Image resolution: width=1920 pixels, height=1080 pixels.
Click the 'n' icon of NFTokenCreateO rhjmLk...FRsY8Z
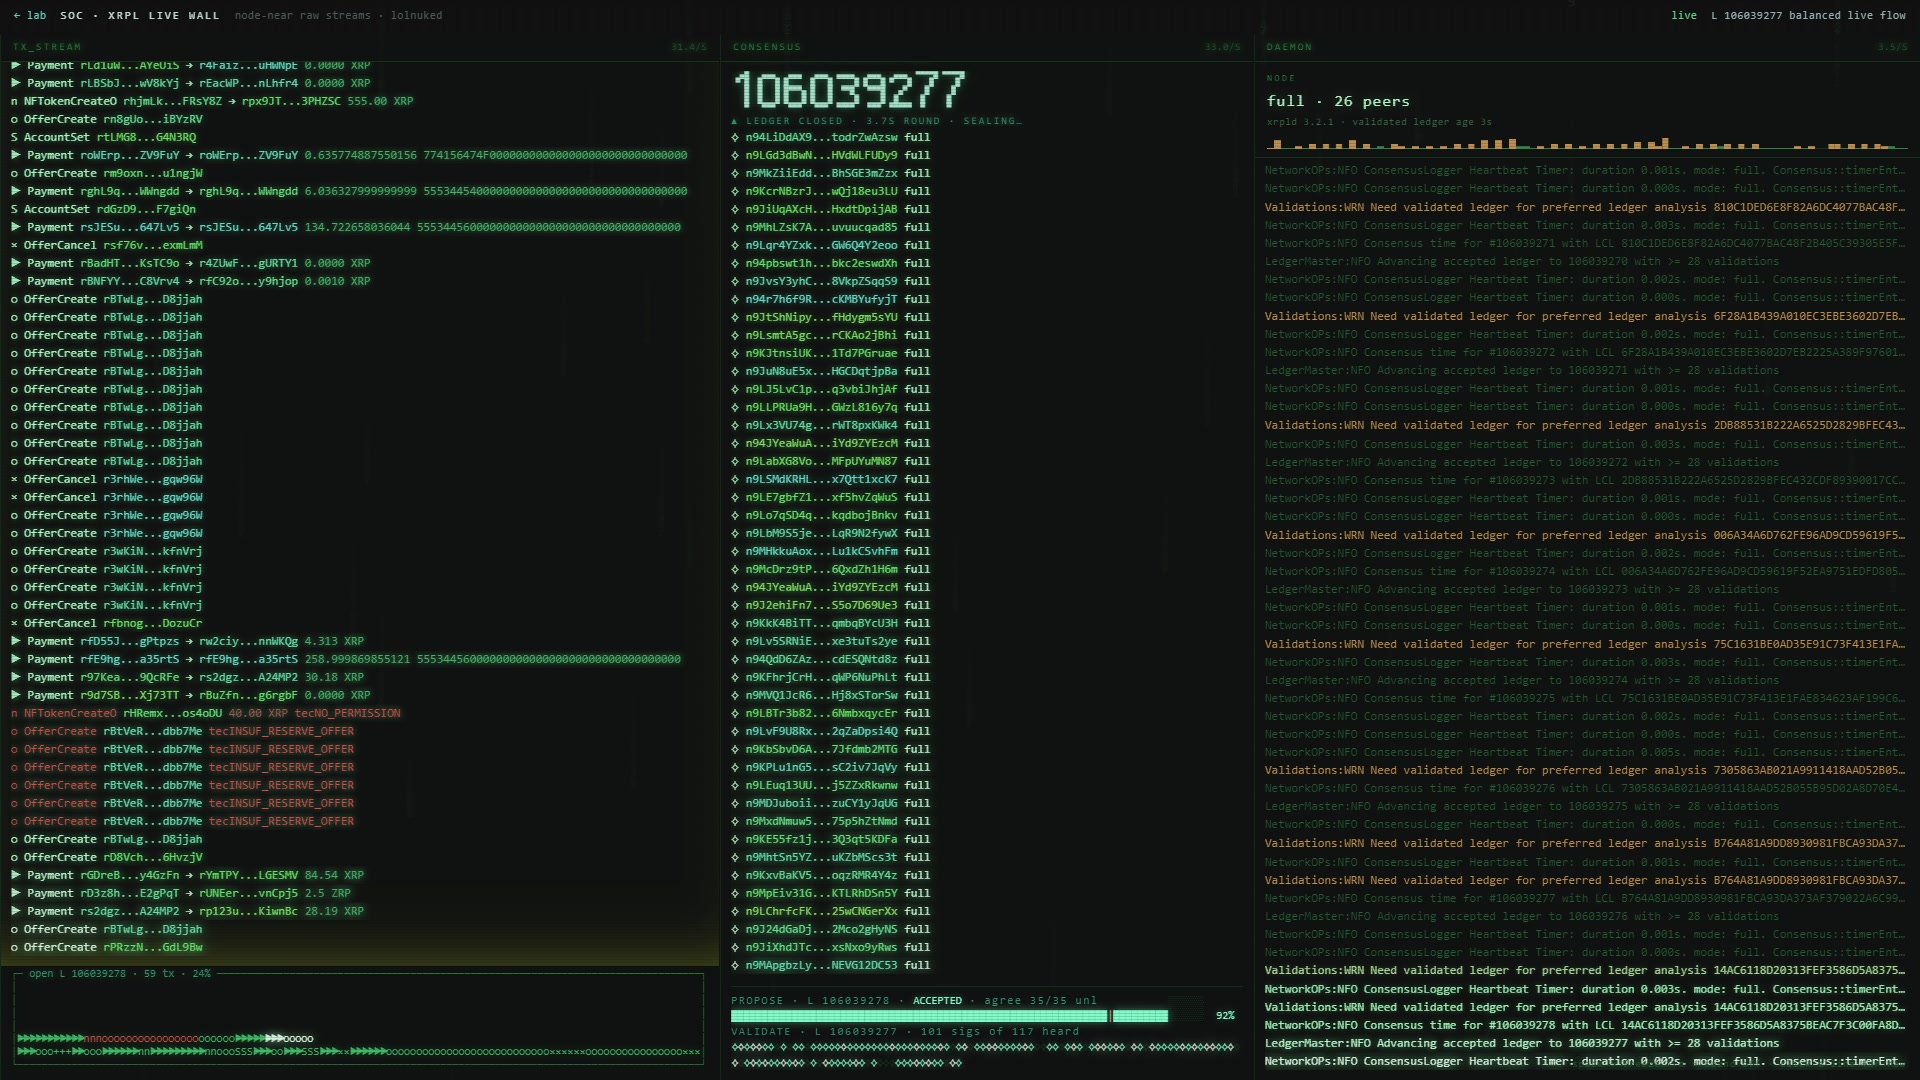pyautogui.click(x=14, y=101)
